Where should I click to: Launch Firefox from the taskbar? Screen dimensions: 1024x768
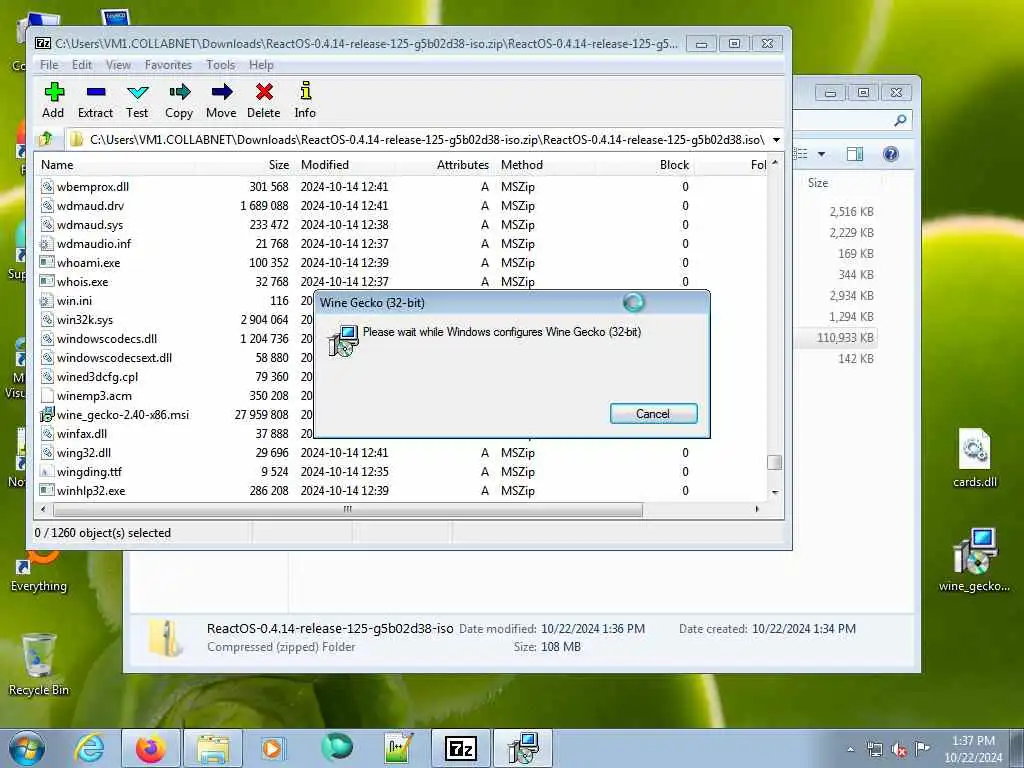tap(150, 748)
